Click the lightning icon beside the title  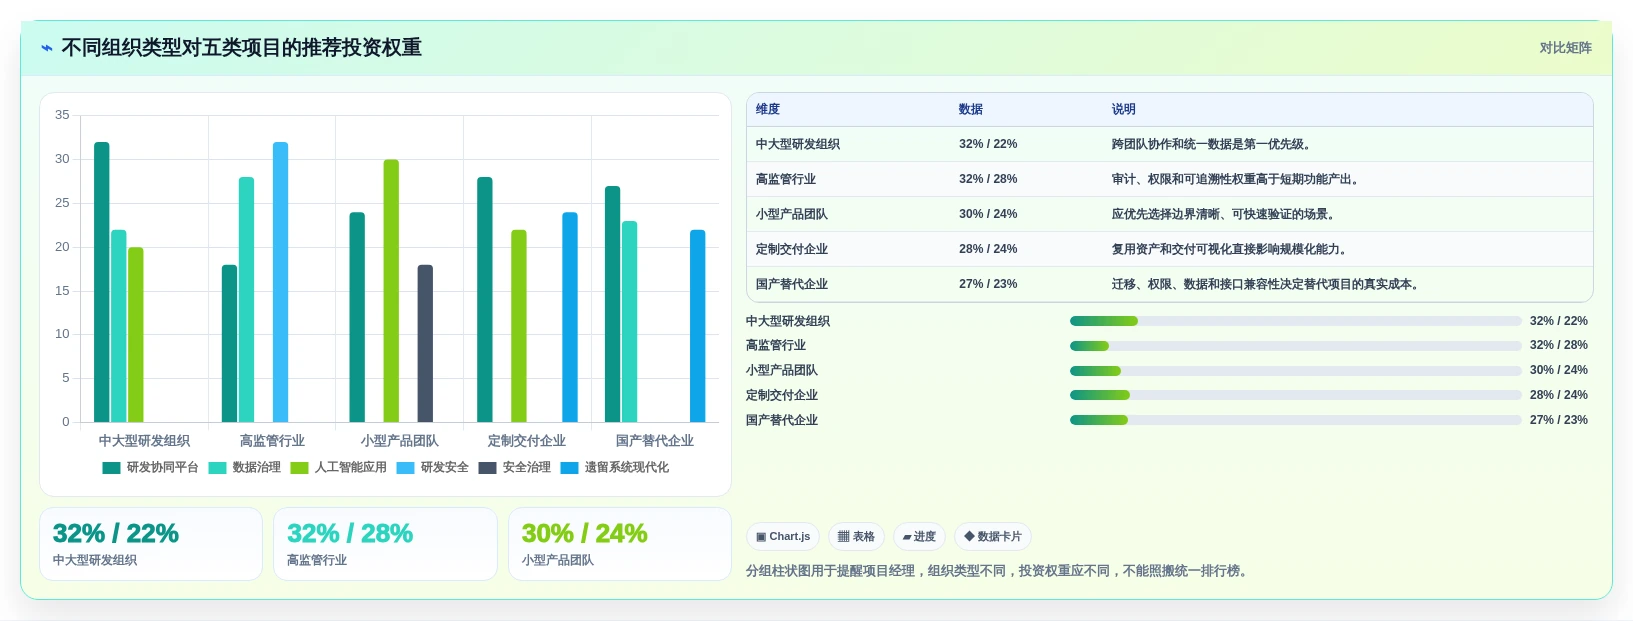tap(46, 48)
